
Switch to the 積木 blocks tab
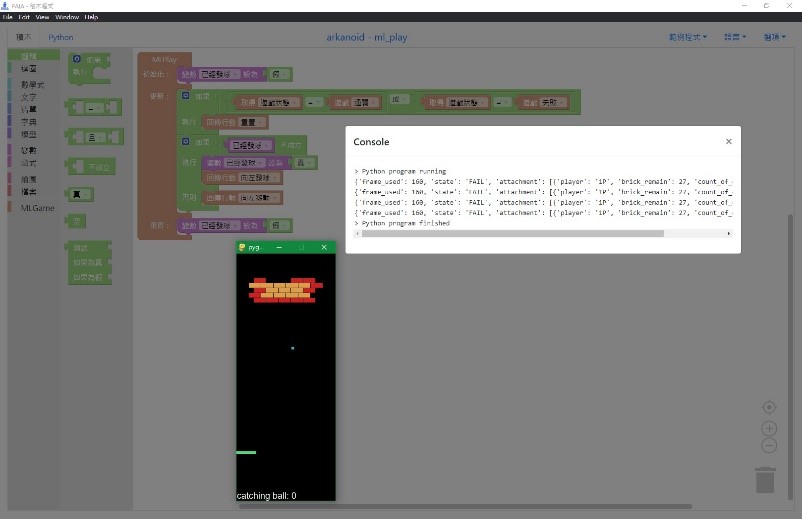[24, 37]
